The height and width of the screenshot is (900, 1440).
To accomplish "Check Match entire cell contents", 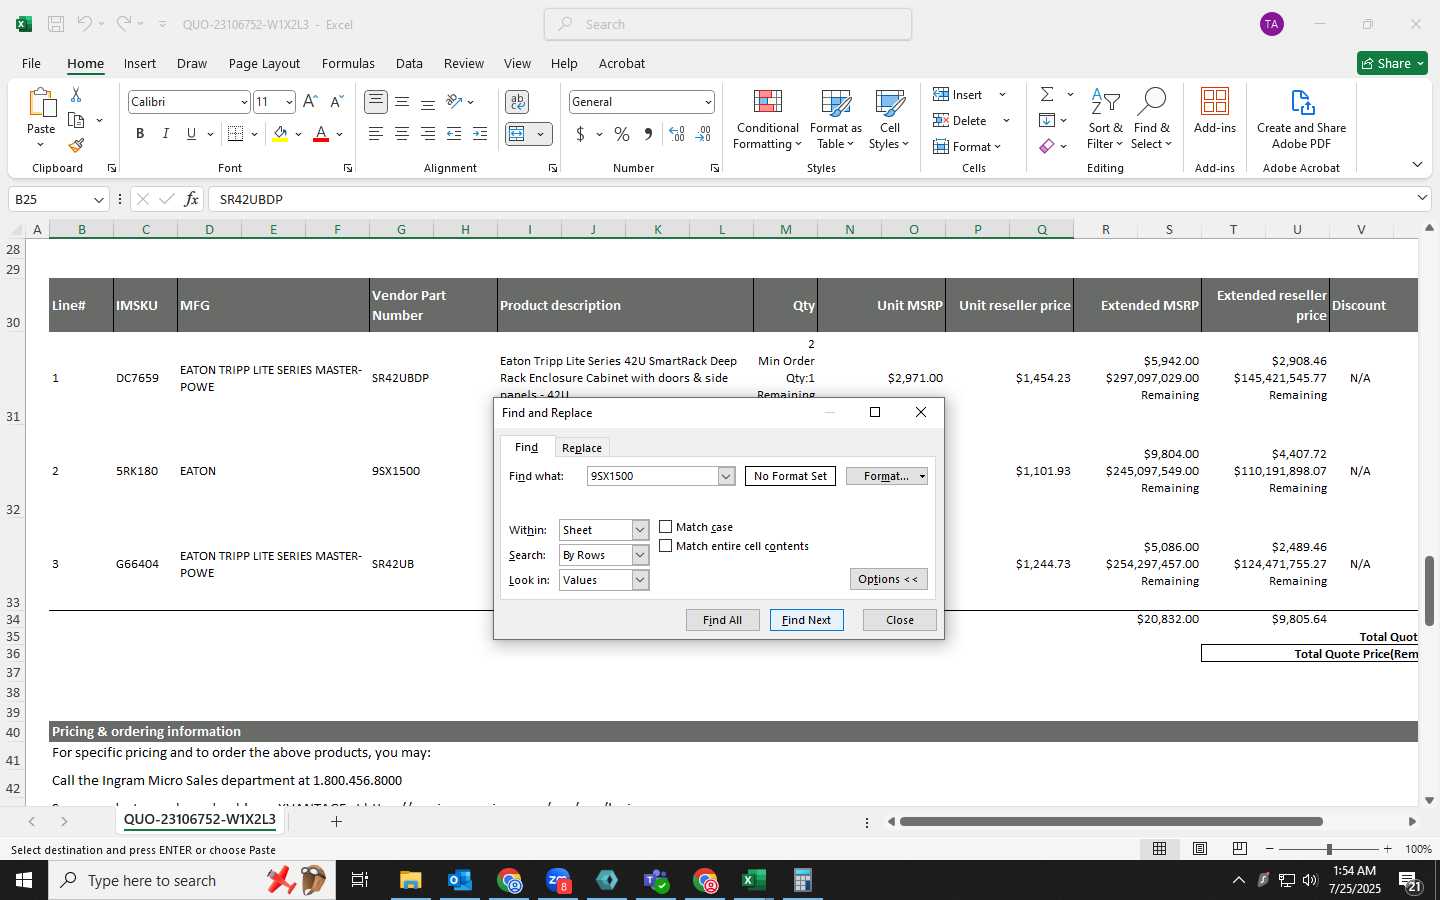I will [x=666, y=546].
